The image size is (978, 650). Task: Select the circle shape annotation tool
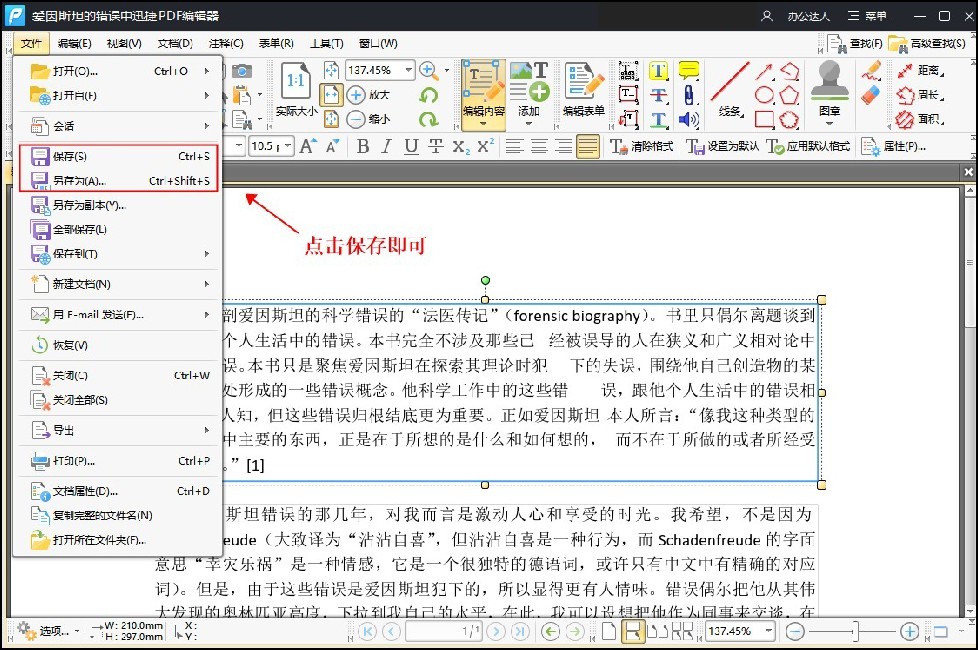click(764, 94)
